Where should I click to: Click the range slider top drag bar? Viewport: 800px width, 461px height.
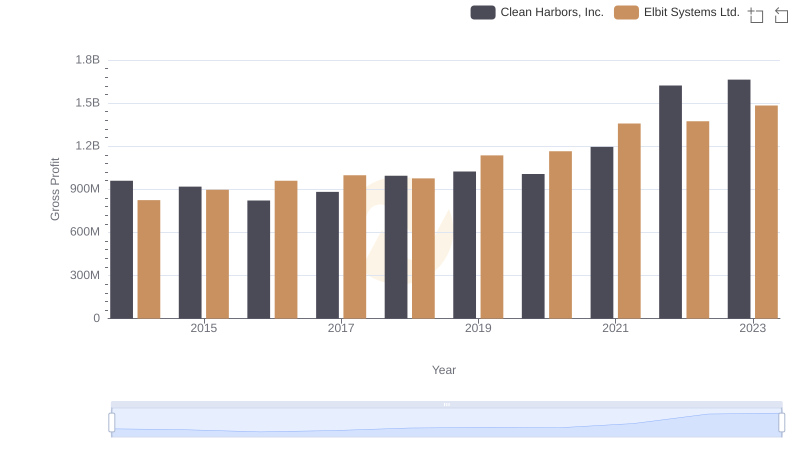446,404
